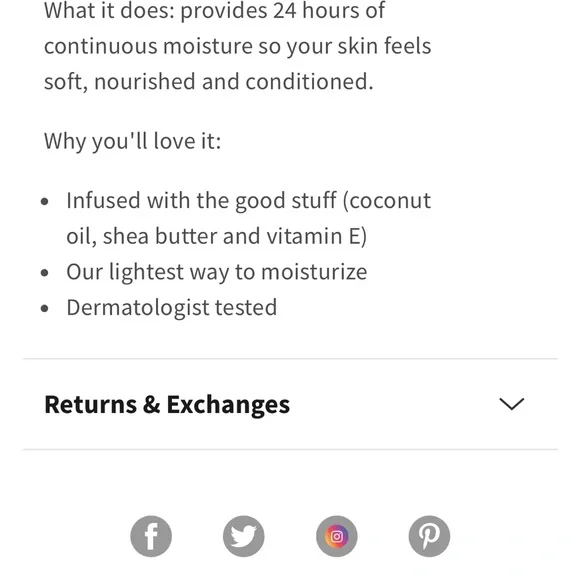Expand Returns & Exchanges chevron arrow
The width and height of the screenshot is (580, 580).
coord(512,404)
